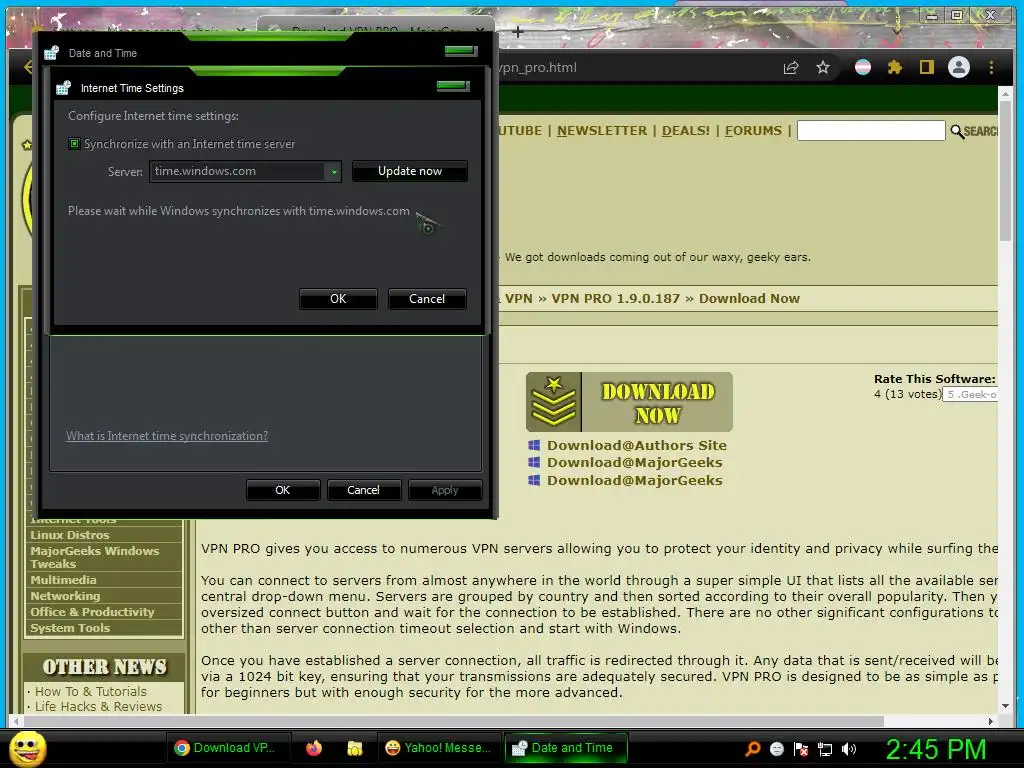
Task: Click the first Download@MajorGeeks link
Action: point(634,462)
